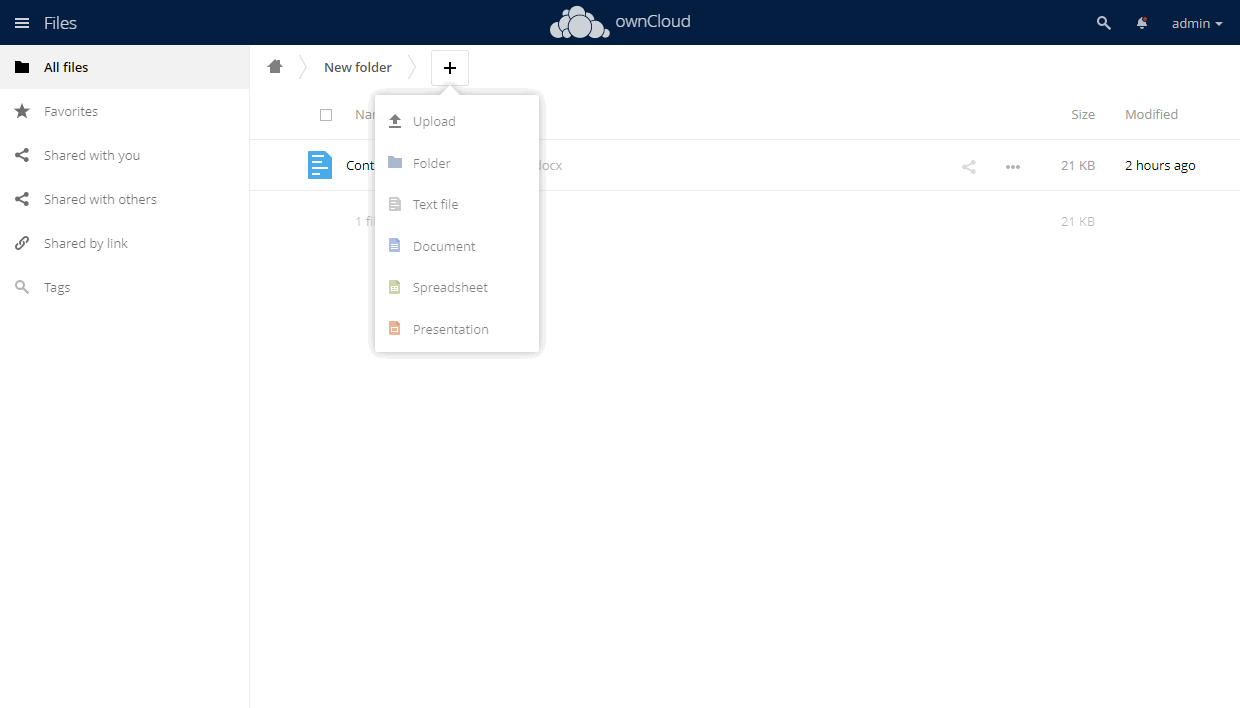Click the share icon for the file

point(968,166)
